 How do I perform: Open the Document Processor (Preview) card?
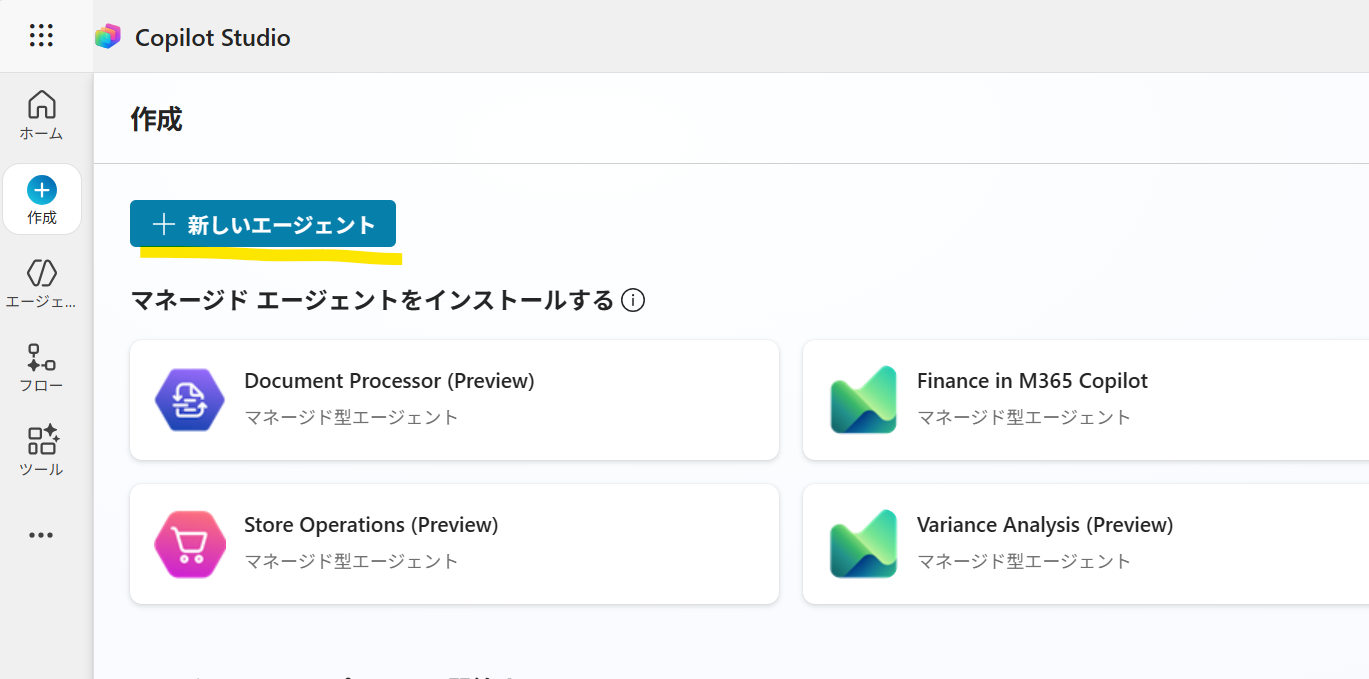pos(454,400)
